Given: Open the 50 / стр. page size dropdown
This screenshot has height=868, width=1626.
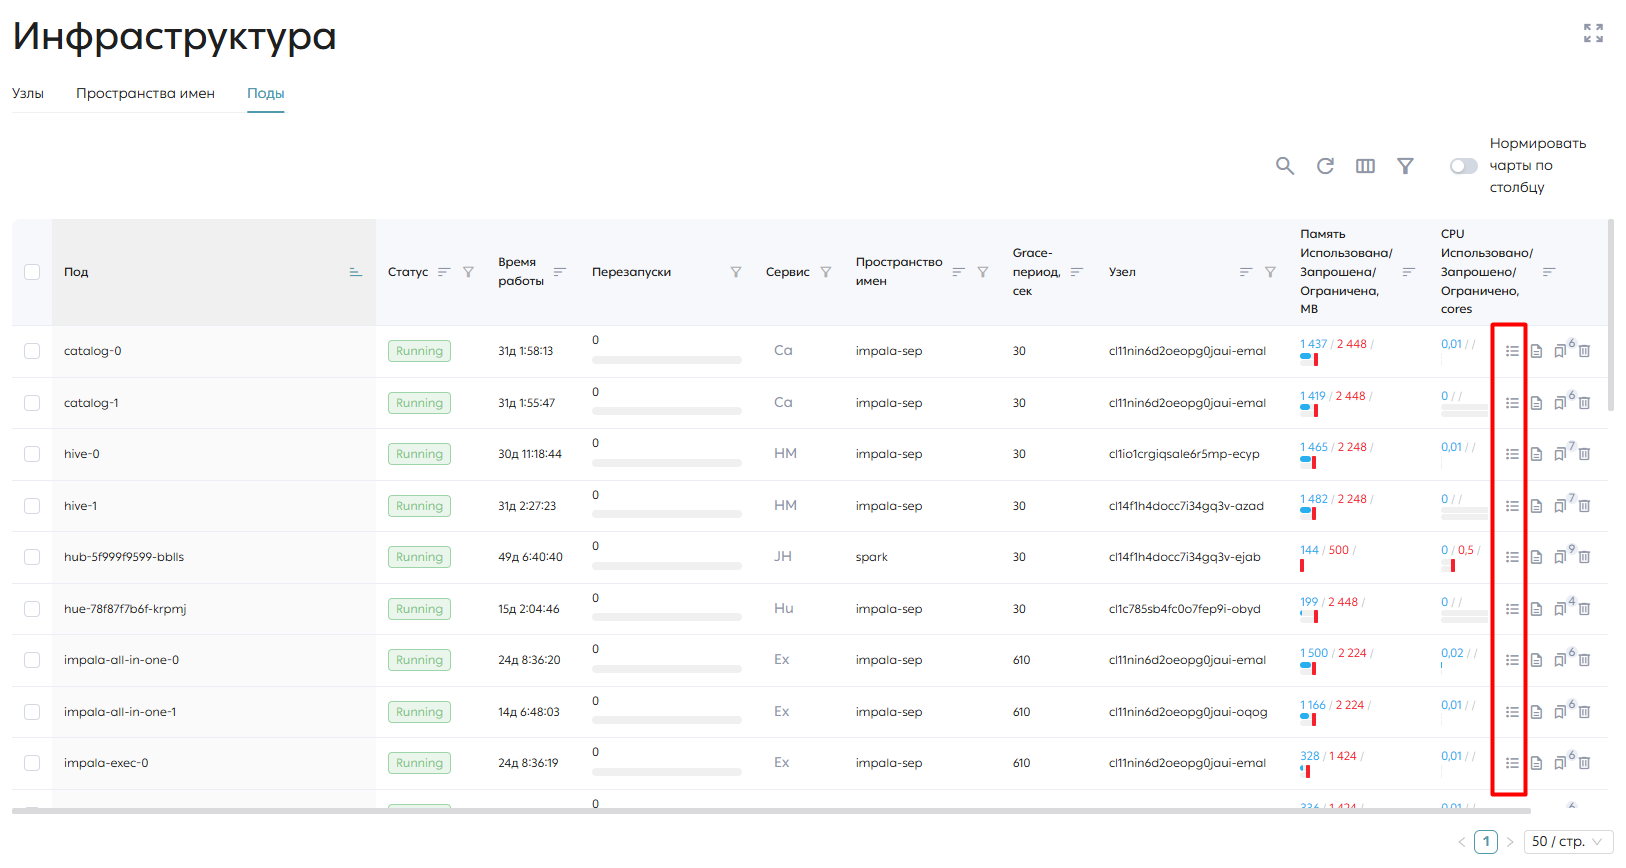Looking at the screenshot, I should point(1568,842).
